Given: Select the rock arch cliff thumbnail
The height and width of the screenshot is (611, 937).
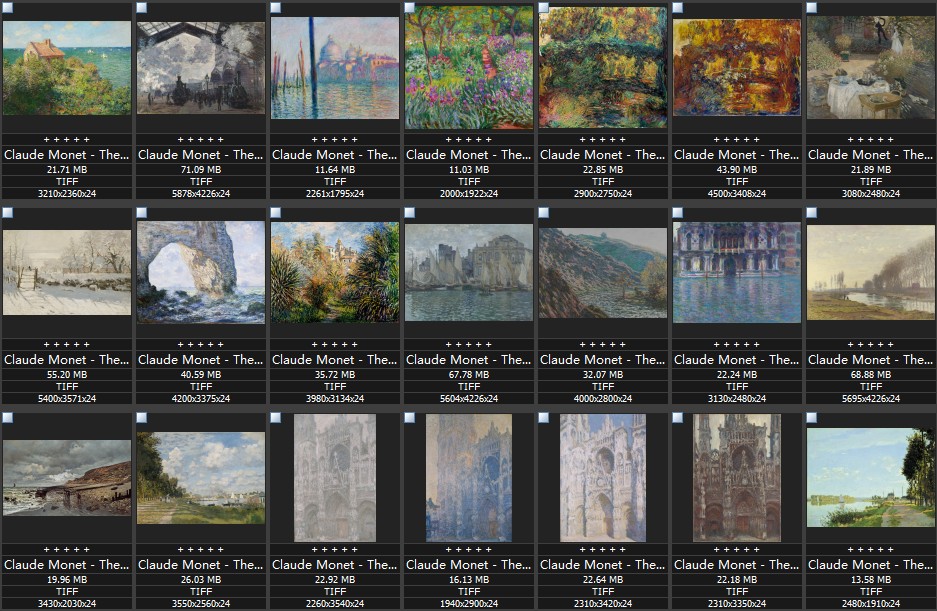Looking at the screenshot, I should coord(201,273).
